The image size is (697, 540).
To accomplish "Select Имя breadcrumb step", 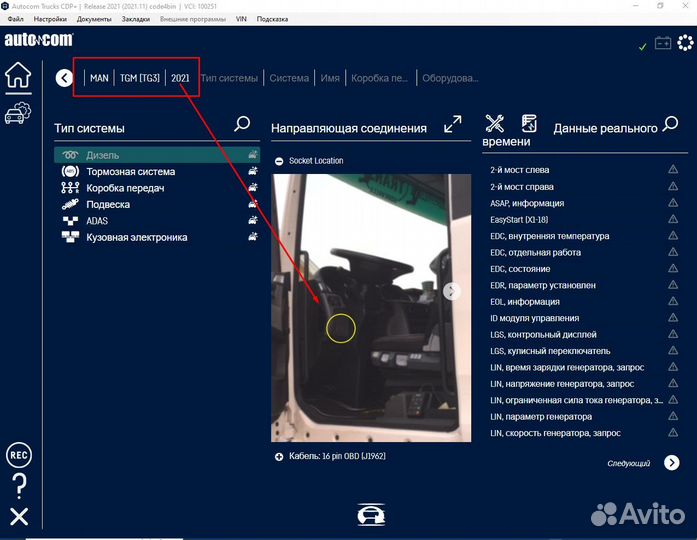I will click(330, 78).
